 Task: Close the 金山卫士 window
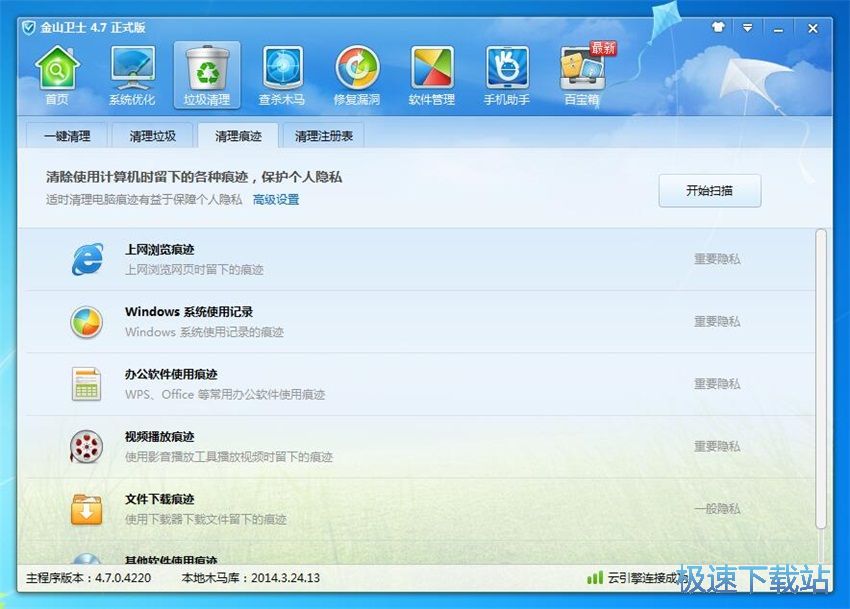813,28
